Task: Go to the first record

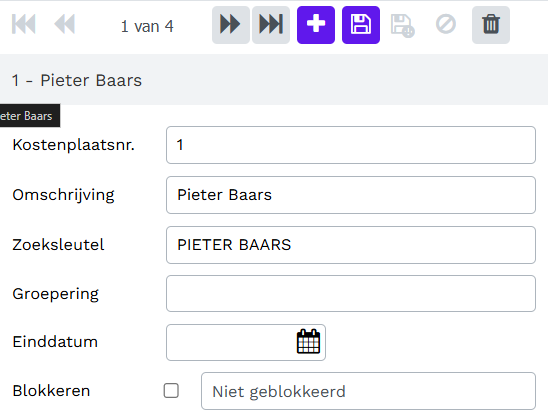Action: click(24, 24)
